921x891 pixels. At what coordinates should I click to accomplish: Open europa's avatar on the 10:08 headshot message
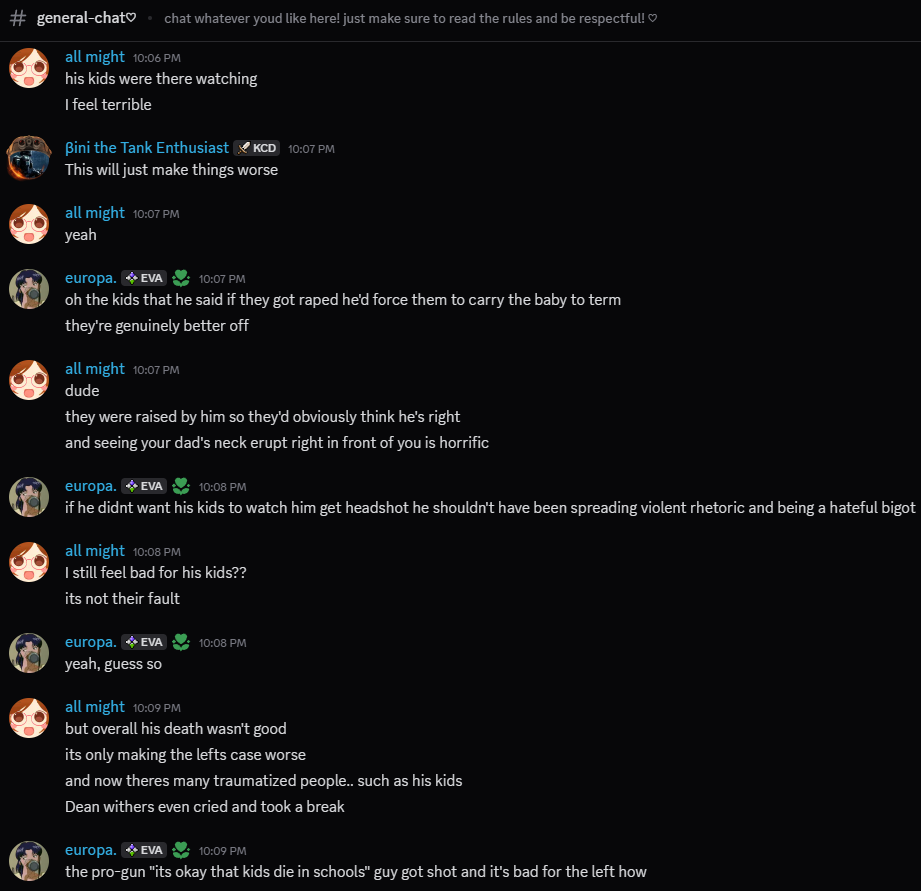(29, 497)
